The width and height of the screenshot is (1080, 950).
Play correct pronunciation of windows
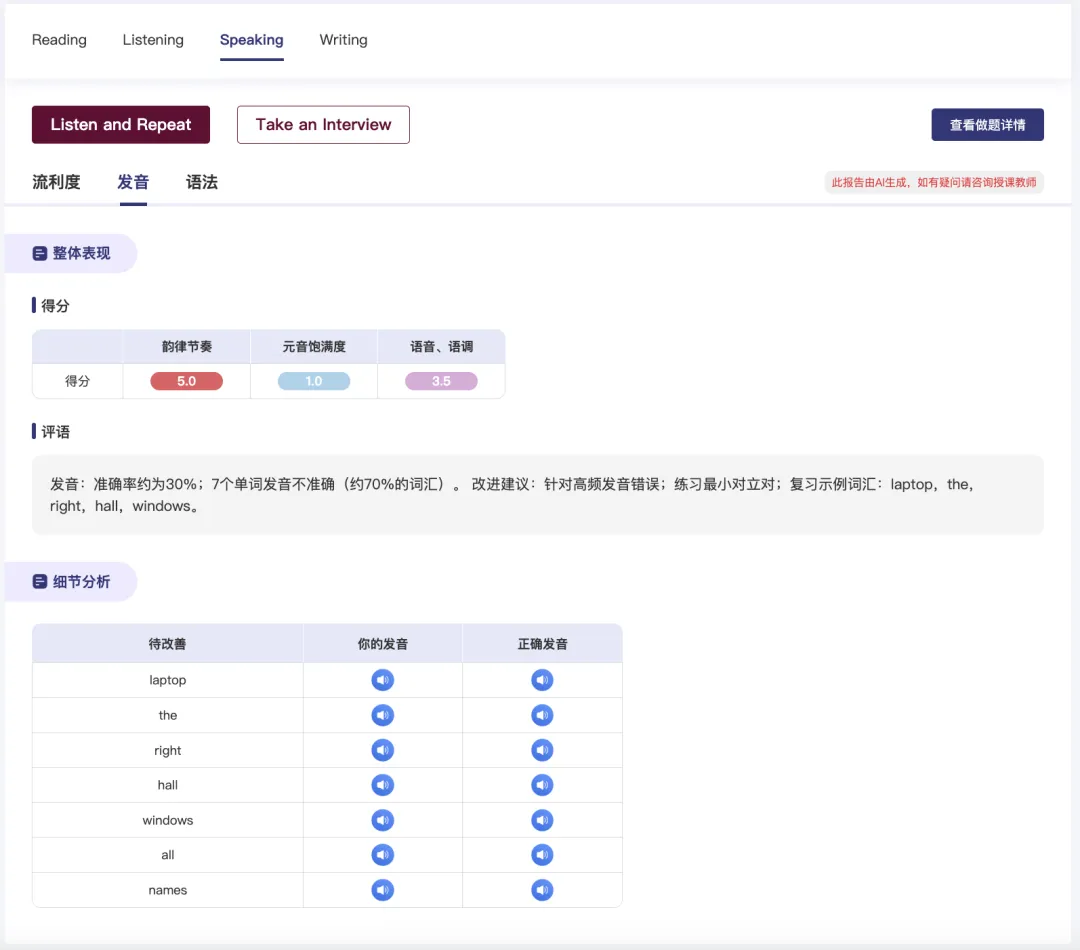click(x=542, y=820)
